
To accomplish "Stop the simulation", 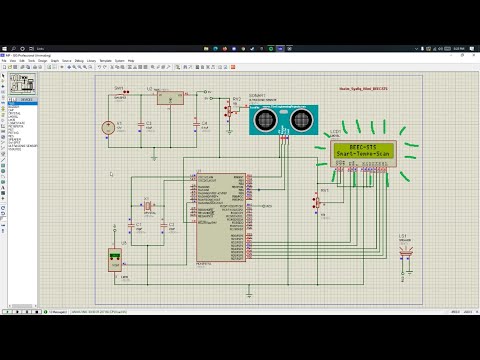I will [37, 312].
